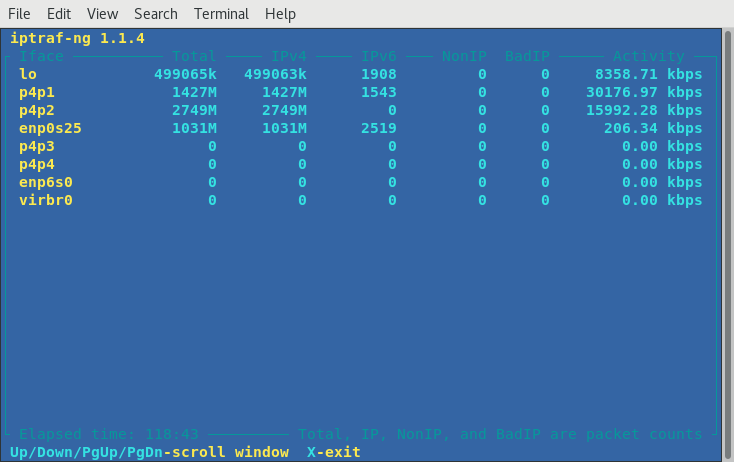Select the lo interface row name
This screenshot has height=462, width=734.
click(x=28, y=74)
